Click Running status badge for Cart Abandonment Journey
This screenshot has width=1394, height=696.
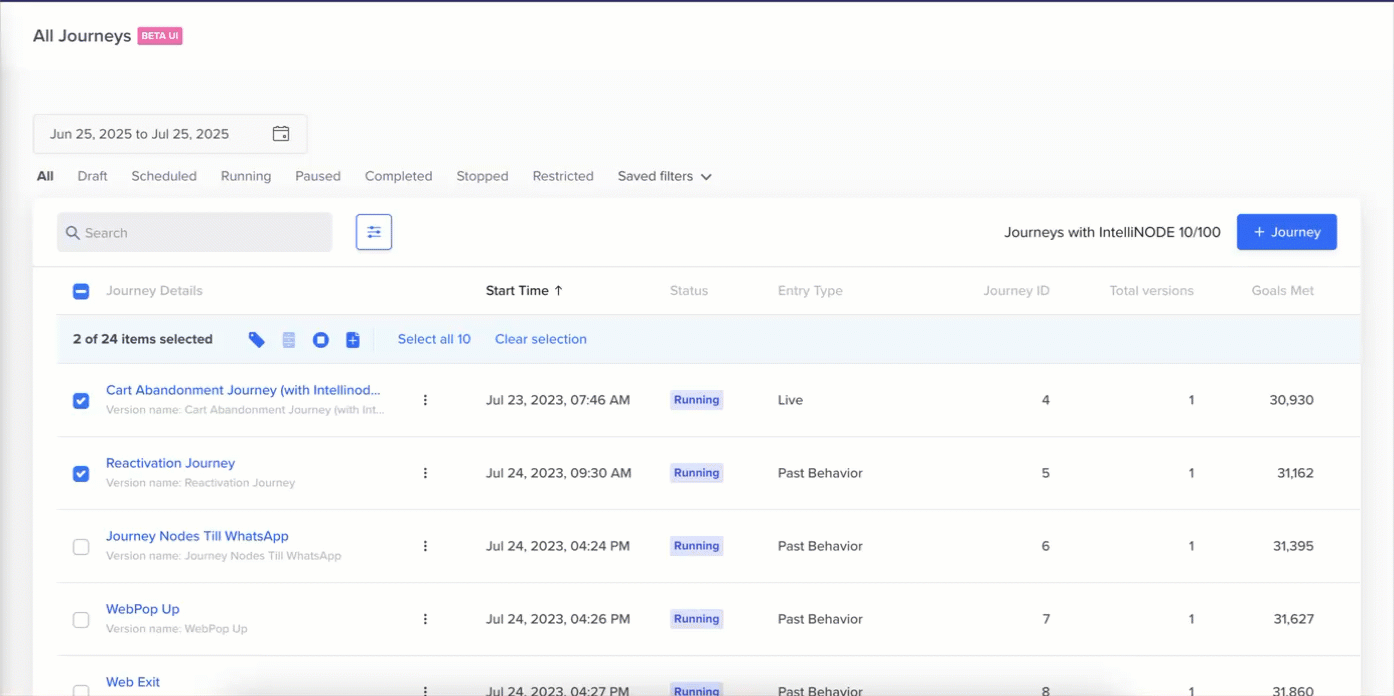coord(696,400)
